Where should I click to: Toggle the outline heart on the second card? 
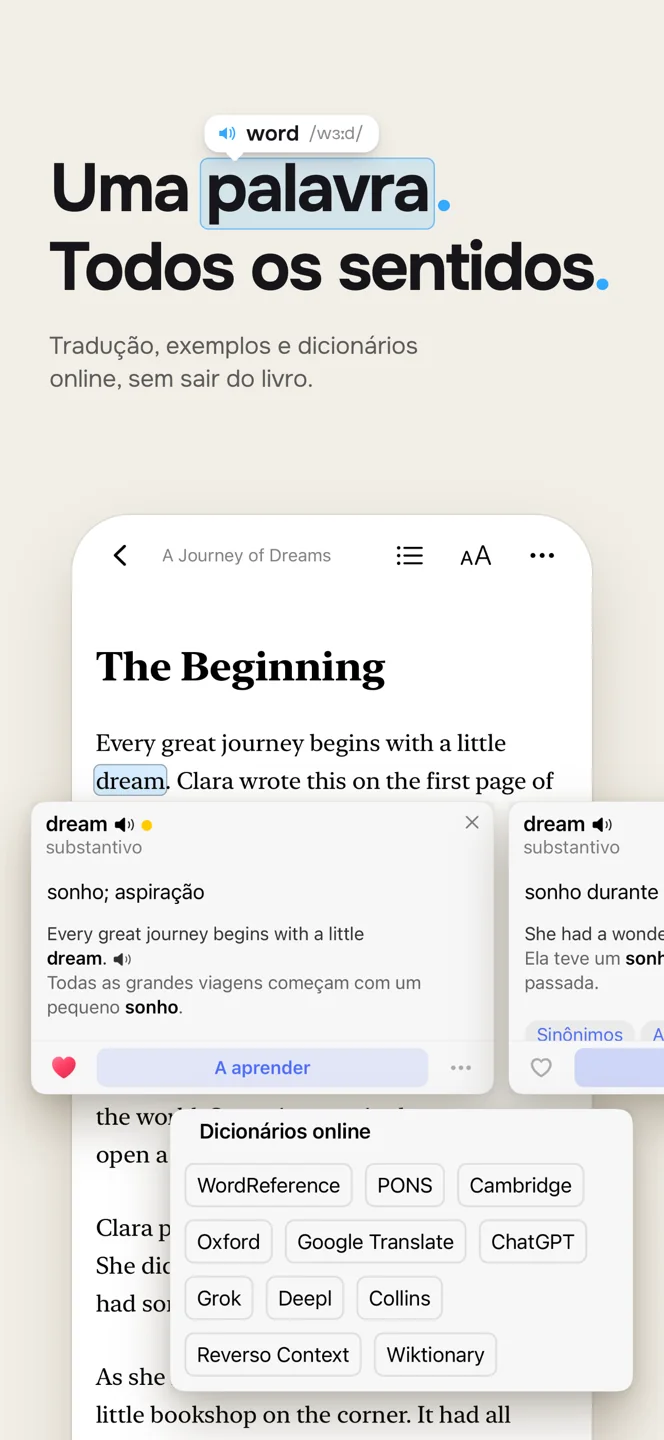pos(541,1068)
